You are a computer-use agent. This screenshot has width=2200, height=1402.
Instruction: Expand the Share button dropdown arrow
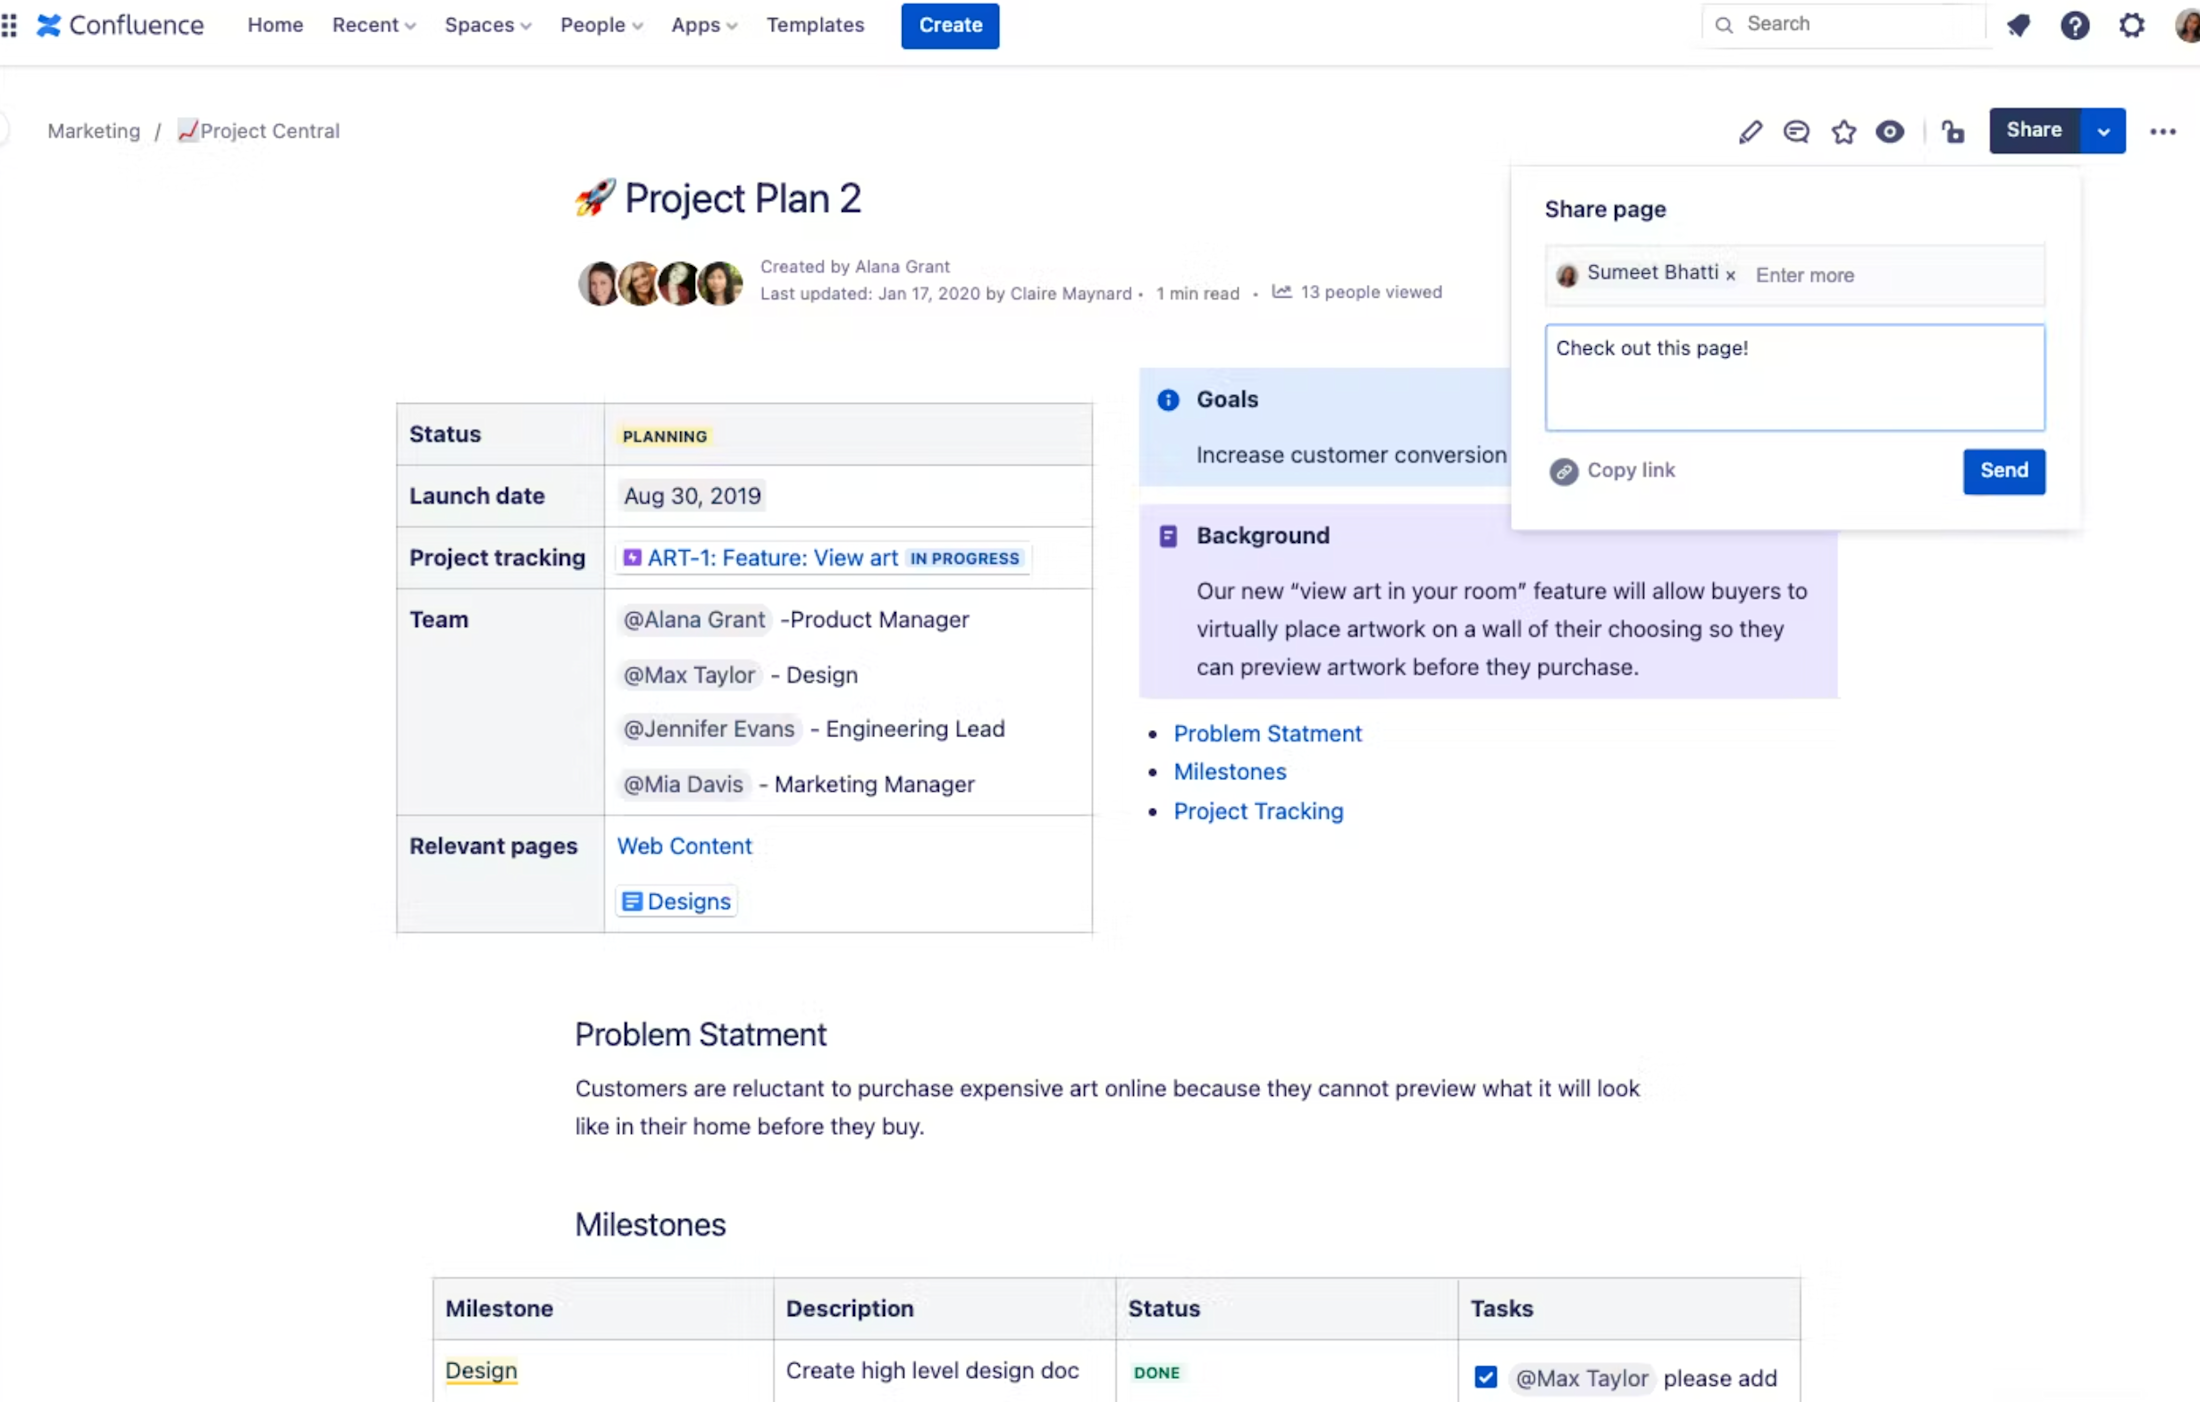(2103, 131)
